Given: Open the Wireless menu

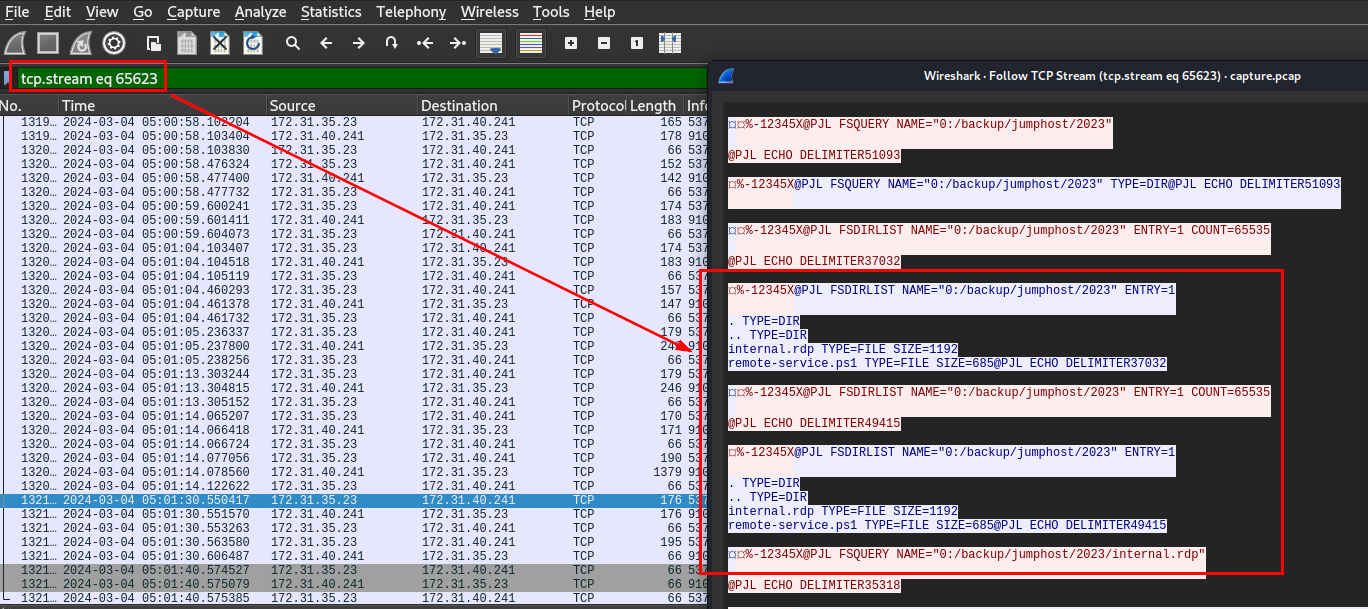Looking at the screenshot, I should 490,12.
